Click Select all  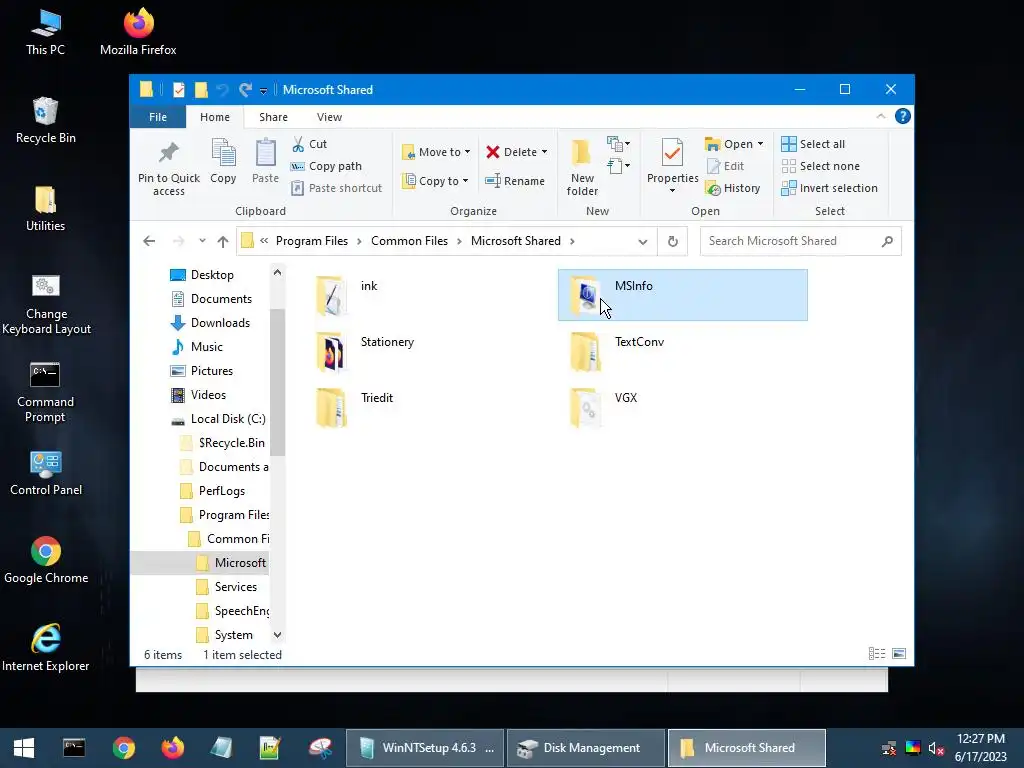pos(813,144)
